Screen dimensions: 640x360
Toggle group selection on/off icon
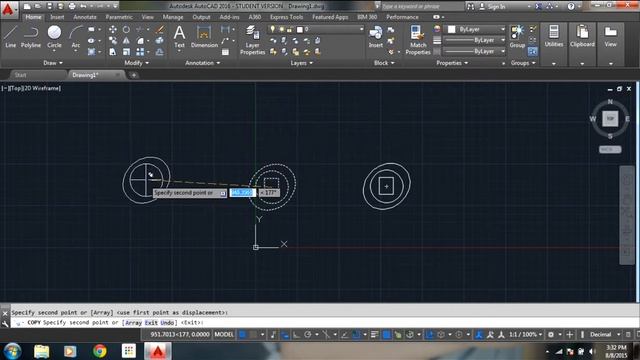tap(532, 52)
